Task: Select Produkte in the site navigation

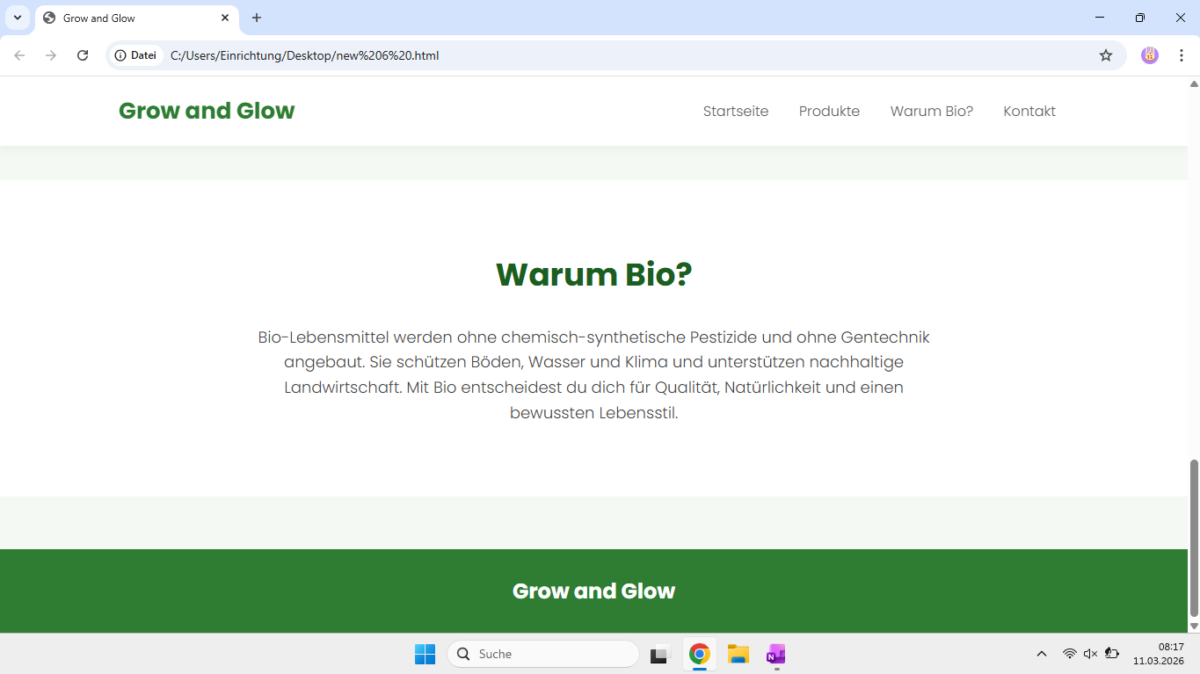Action: pyautogui.click(x=829, y=111)
